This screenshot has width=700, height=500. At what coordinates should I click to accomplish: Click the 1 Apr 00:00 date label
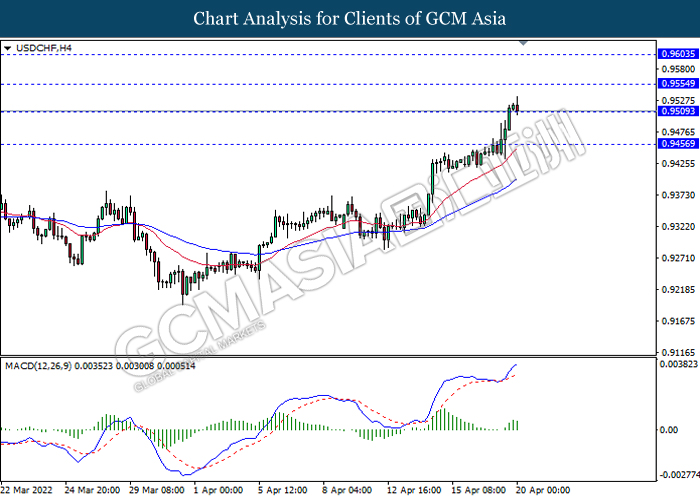[x=218, y=490]
